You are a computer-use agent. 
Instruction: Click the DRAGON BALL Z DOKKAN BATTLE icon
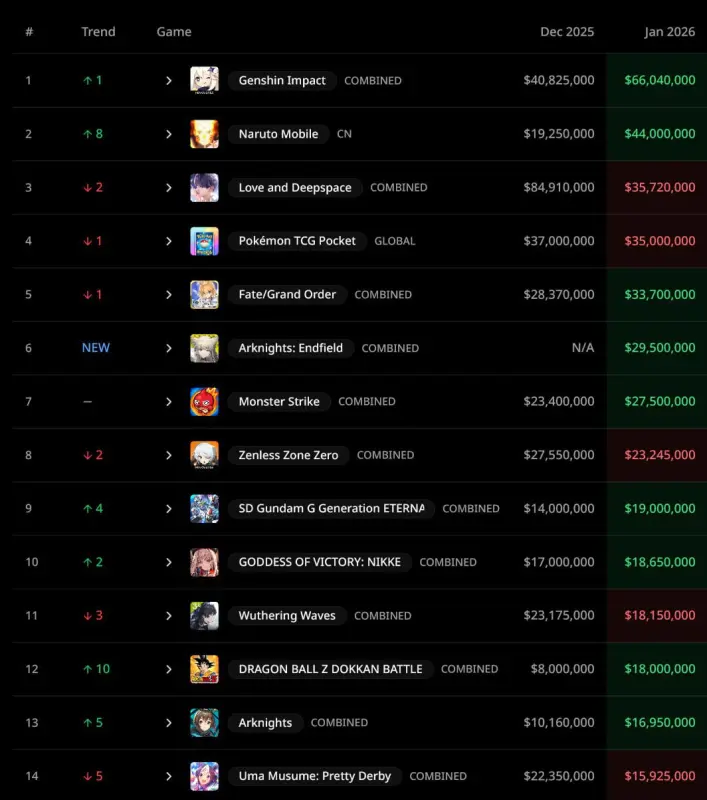coord(204,669)
